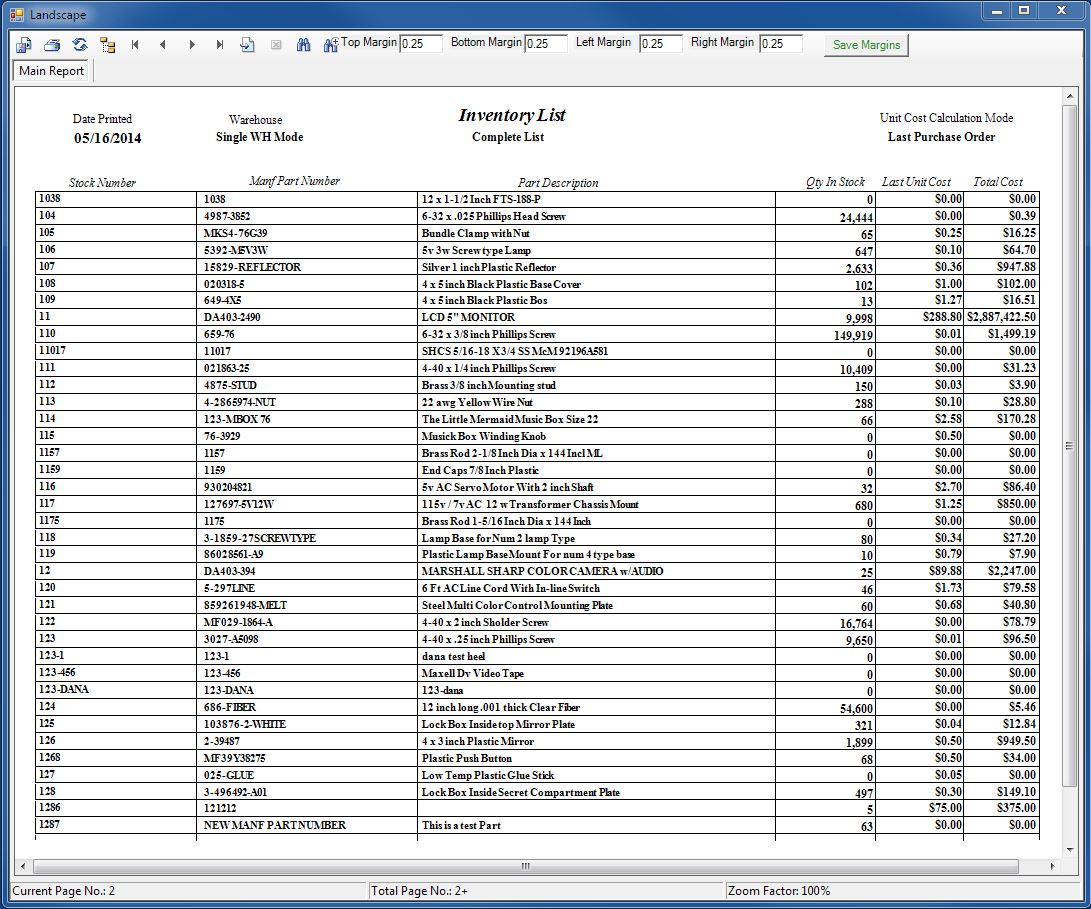Click part number 3-1859-27SCREWTYPE
This screenshot has height=909, width=1091.
[x=260, y=538]
